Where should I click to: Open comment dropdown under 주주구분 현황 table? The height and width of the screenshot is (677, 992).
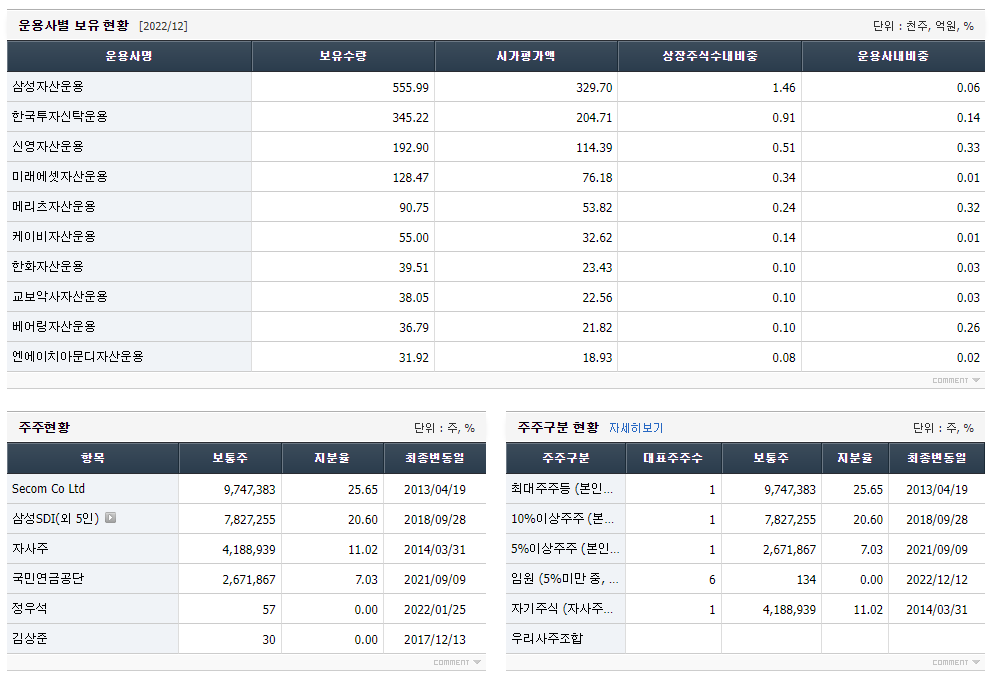(955, 662)
